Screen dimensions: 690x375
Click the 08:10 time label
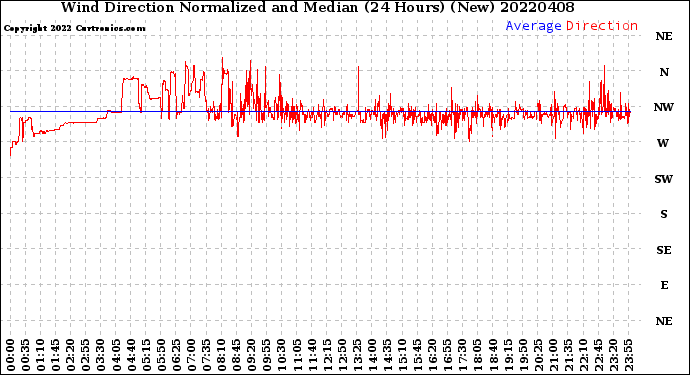[222, 355]
